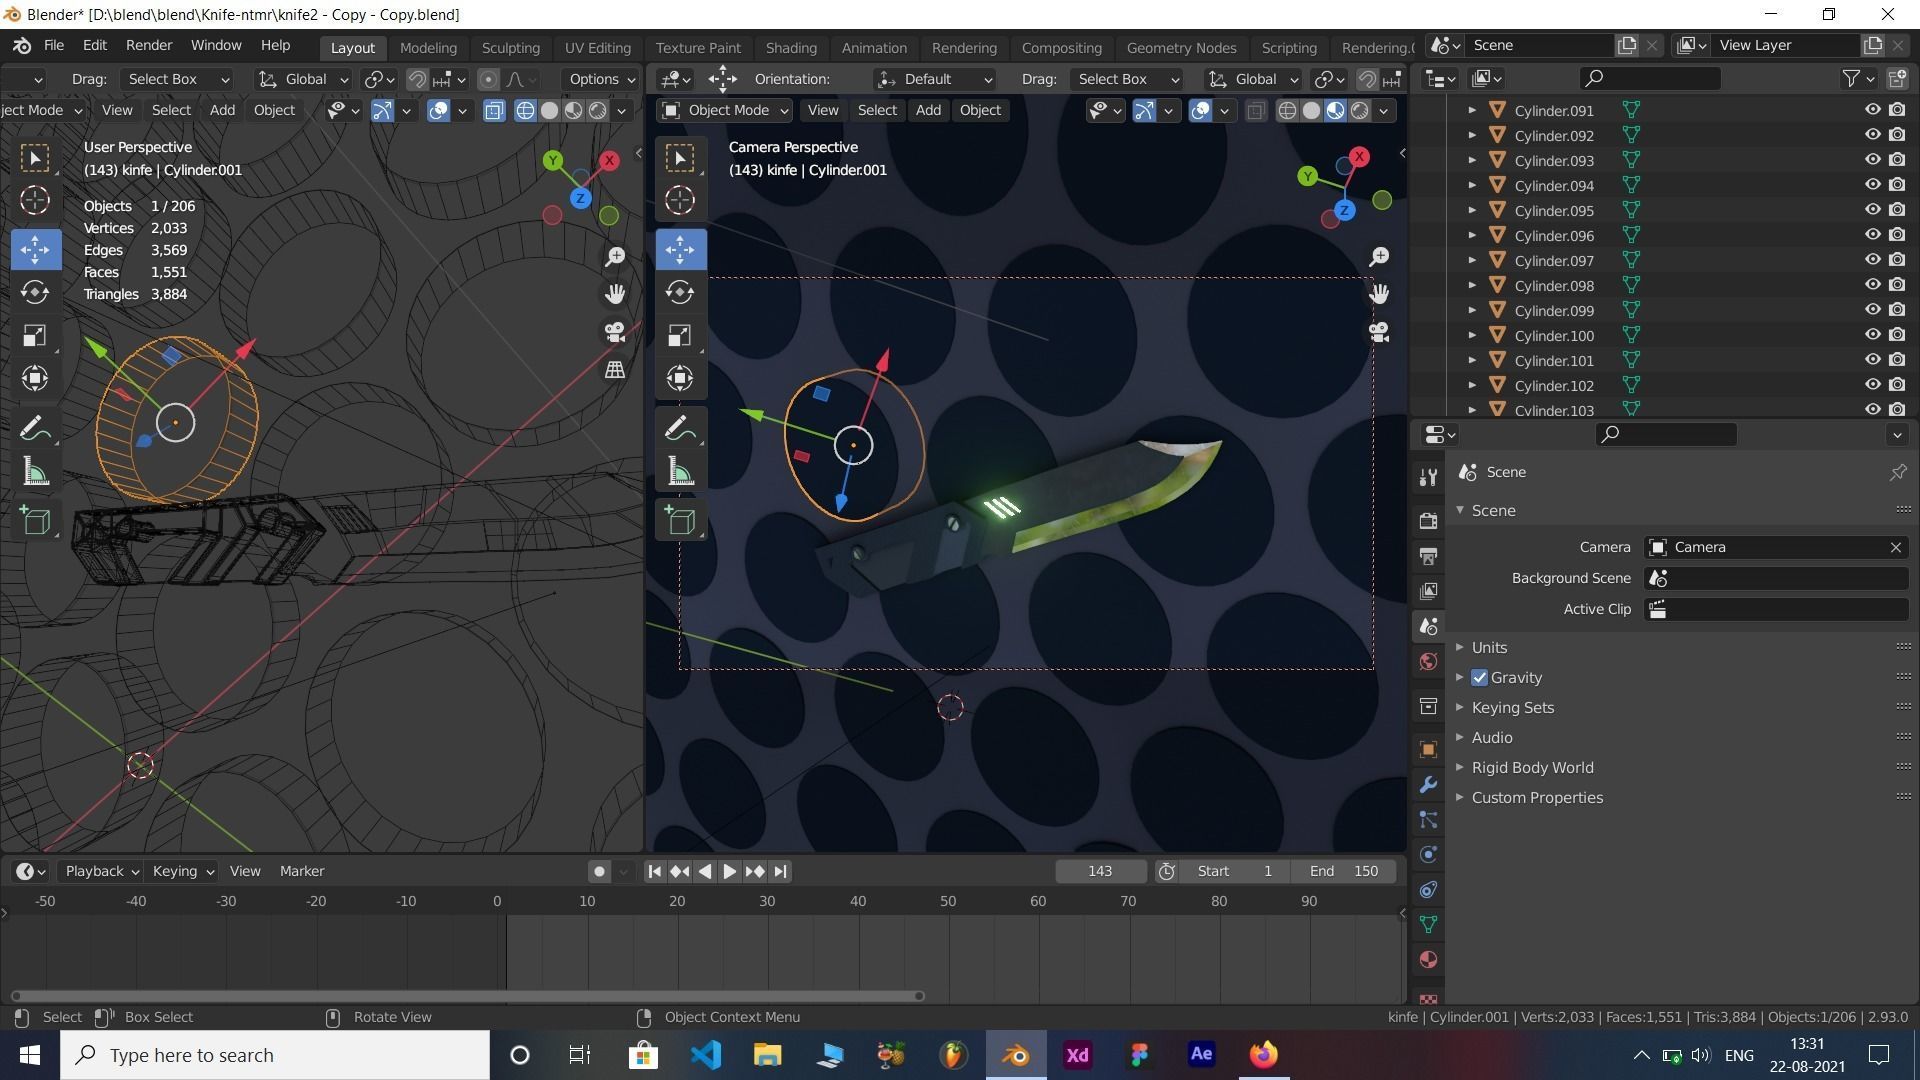
Task: Disable rendering for Cylinder.100 camera icon
Action: pos(1897,335)
